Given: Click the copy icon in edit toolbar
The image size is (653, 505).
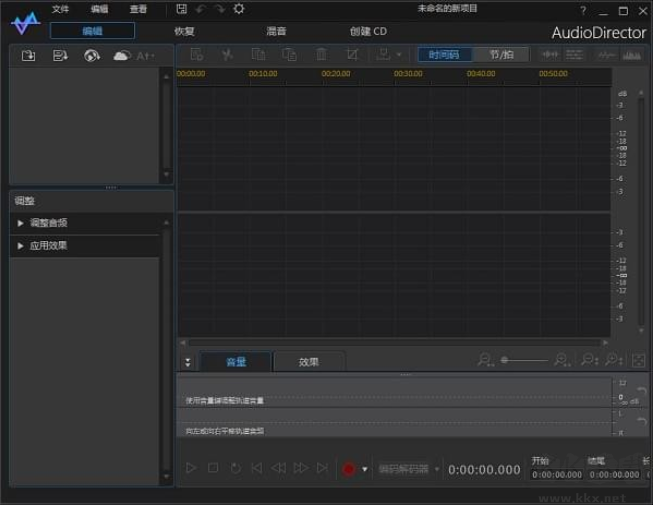Looking at the screenshot, I should click(x=258, y=55).
